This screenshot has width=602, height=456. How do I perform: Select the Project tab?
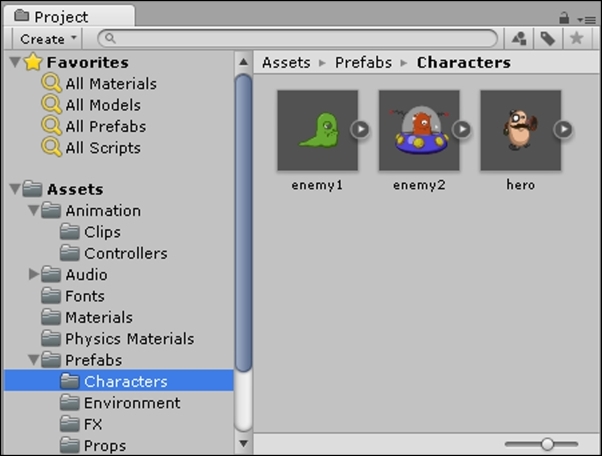pos(69,17)
